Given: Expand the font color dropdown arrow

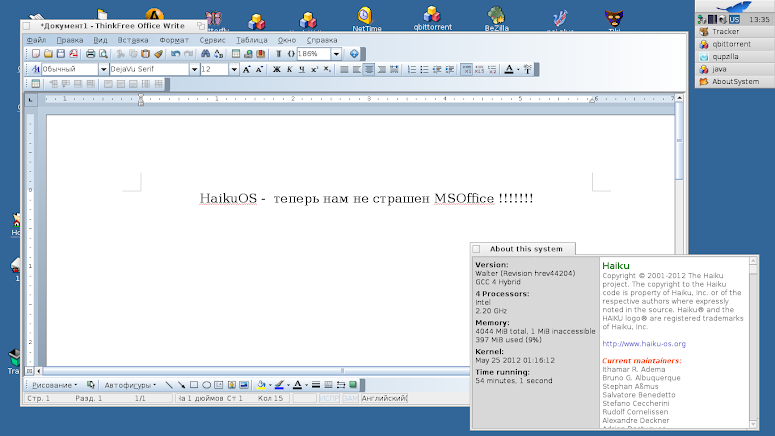Looking at the screenshot, I should pos(518,70).
